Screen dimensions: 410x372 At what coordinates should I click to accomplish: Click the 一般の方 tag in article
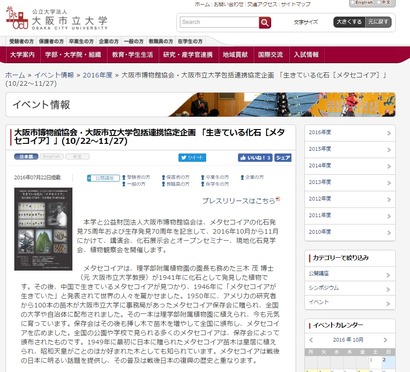(x=134, y=184)
